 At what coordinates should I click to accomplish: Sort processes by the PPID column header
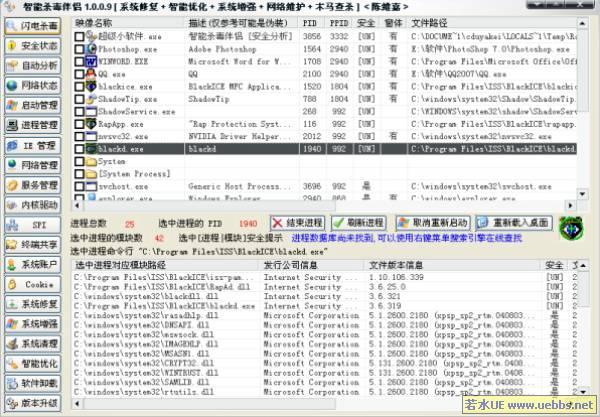339,23
